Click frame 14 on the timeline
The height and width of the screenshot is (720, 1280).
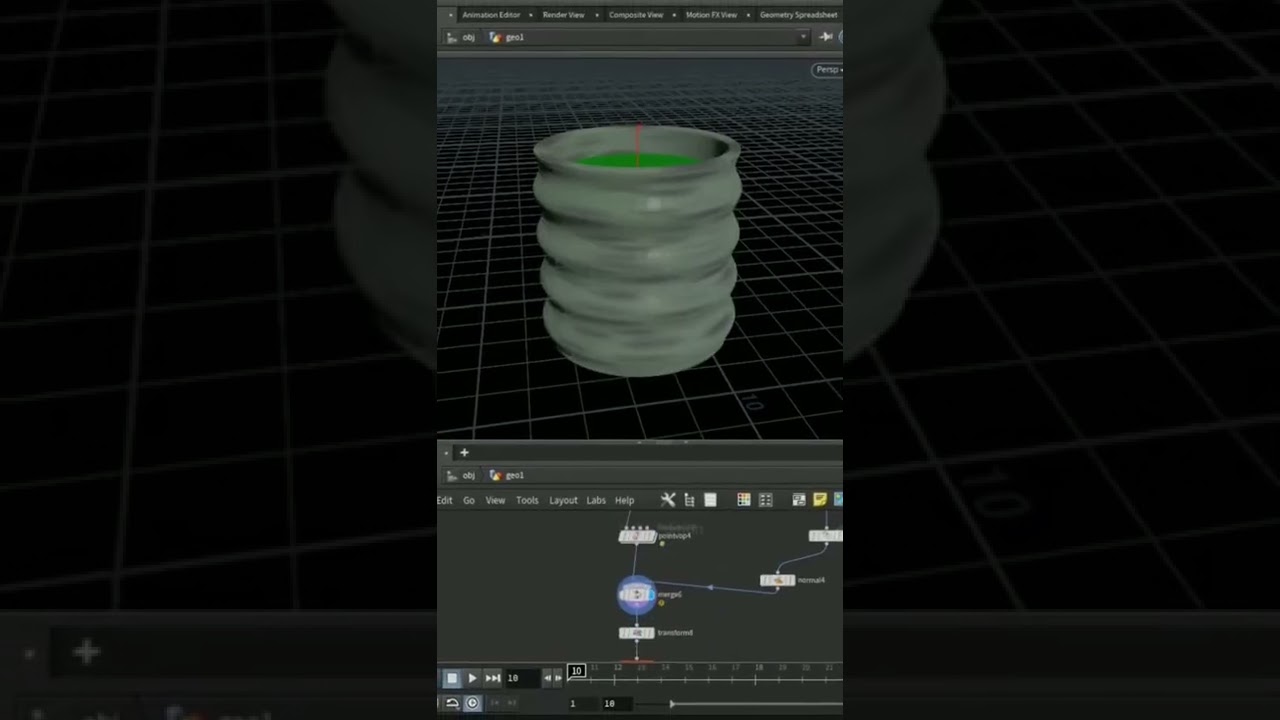(665, 668)
